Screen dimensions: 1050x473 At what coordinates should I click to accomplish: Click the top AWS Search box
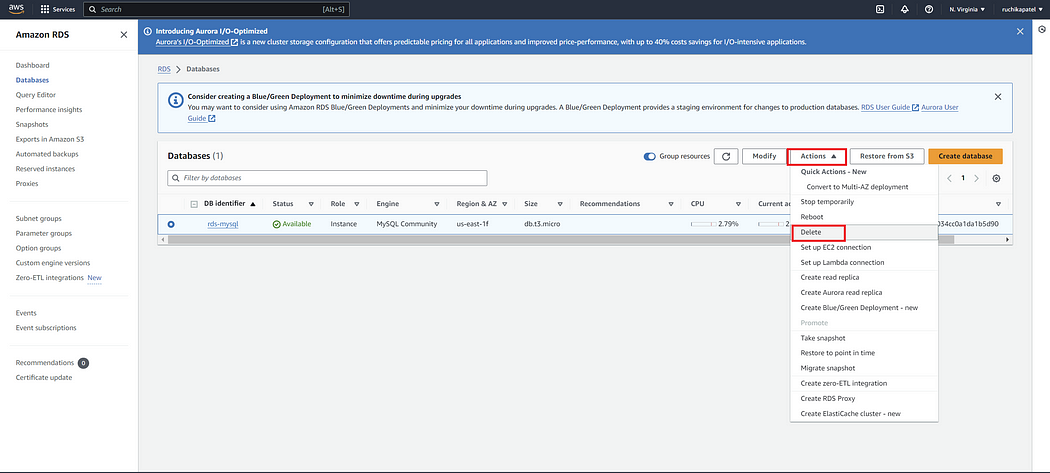pos(217,9)
